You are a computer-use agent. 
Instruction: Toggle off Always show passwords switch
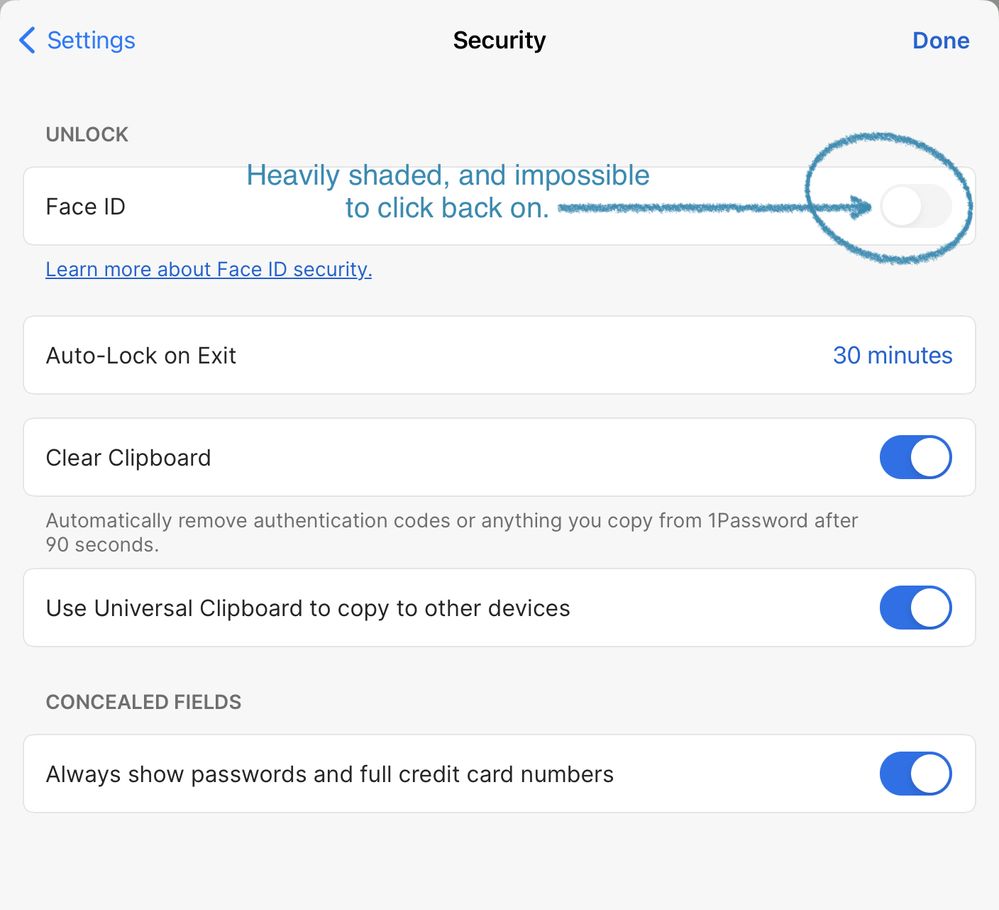pos(915,774)
